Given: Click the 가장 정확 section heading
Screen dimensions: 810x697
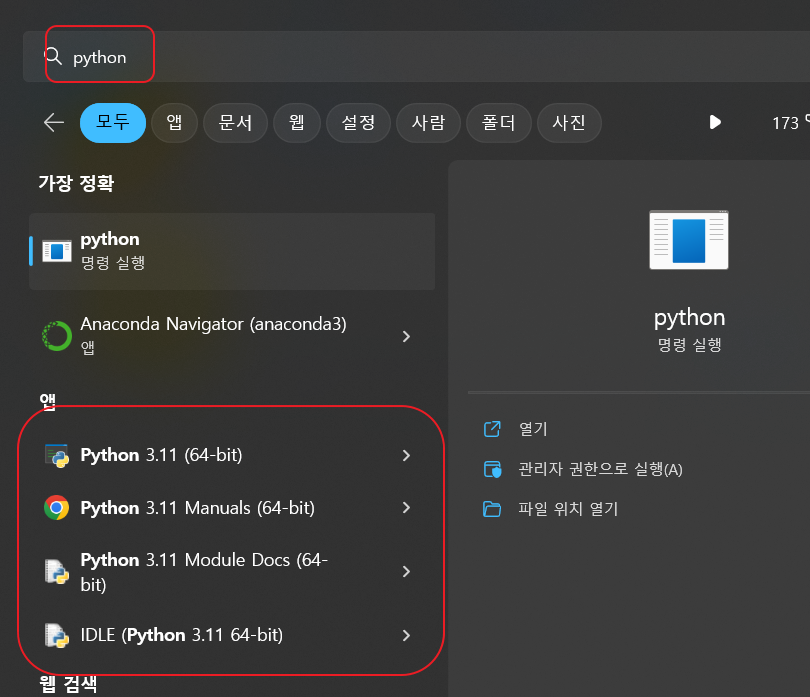Looking at the screenshot, I should tap(76, 183).
